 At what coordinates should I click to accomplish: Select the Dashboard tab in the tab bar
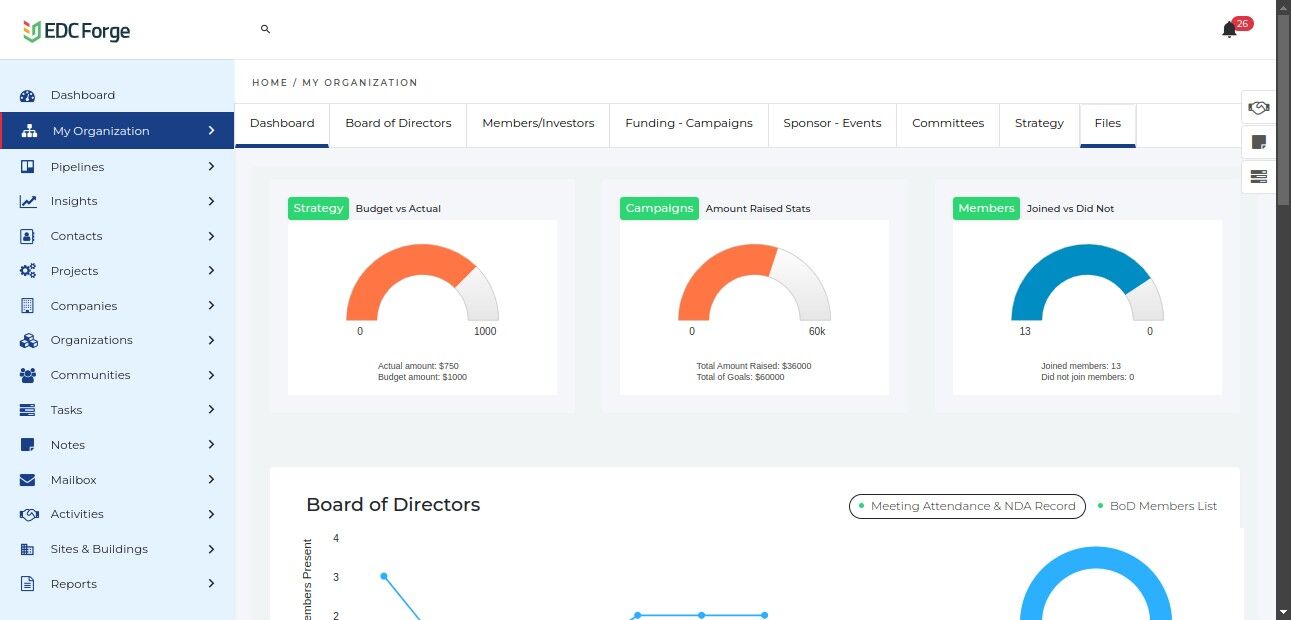tap(282, 124)
